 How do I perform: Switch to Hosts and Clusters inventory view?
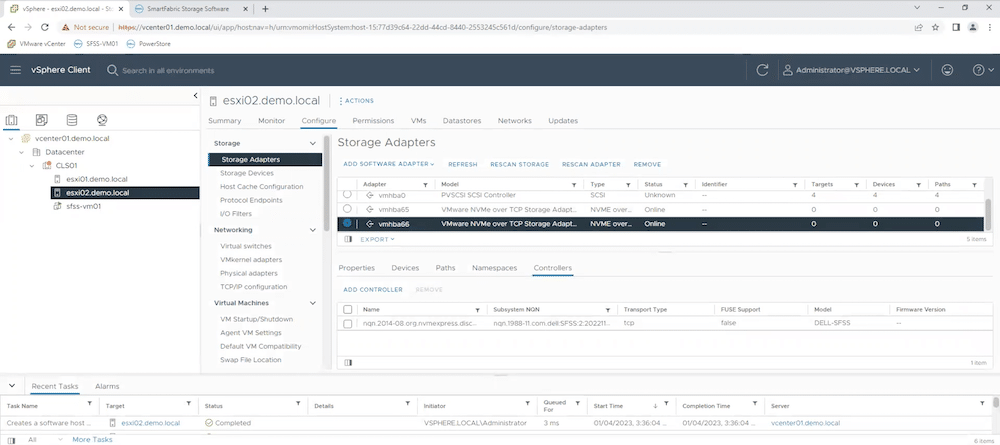(x=11, y=120)
